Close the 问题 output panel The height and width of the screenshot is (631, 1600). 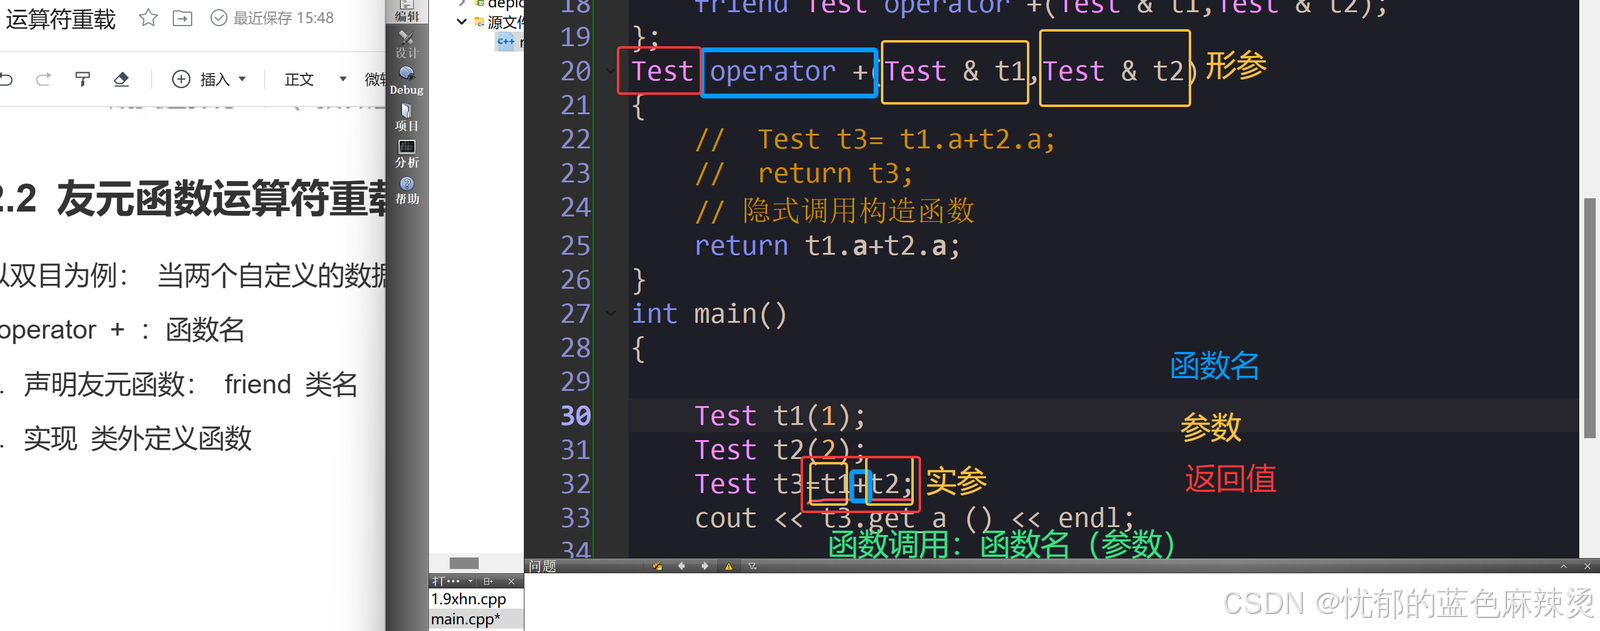1587,566
